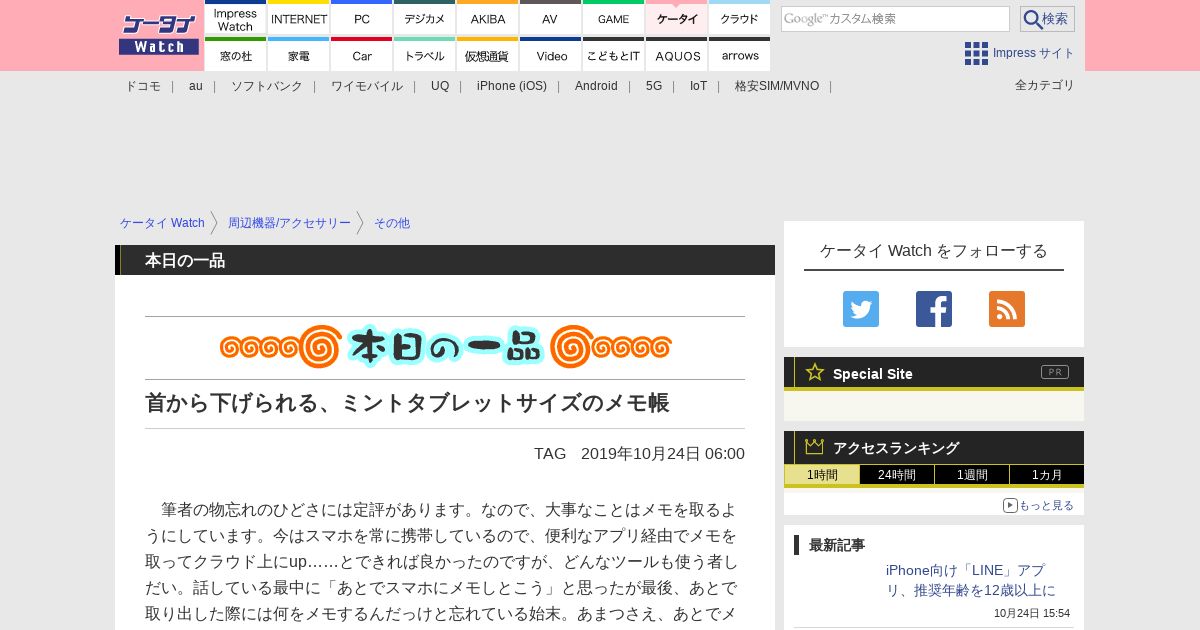The height and width of the screenshot is (630, 1200).
Task: Go to the ワイモバイル category
Action: pos(367,86)
